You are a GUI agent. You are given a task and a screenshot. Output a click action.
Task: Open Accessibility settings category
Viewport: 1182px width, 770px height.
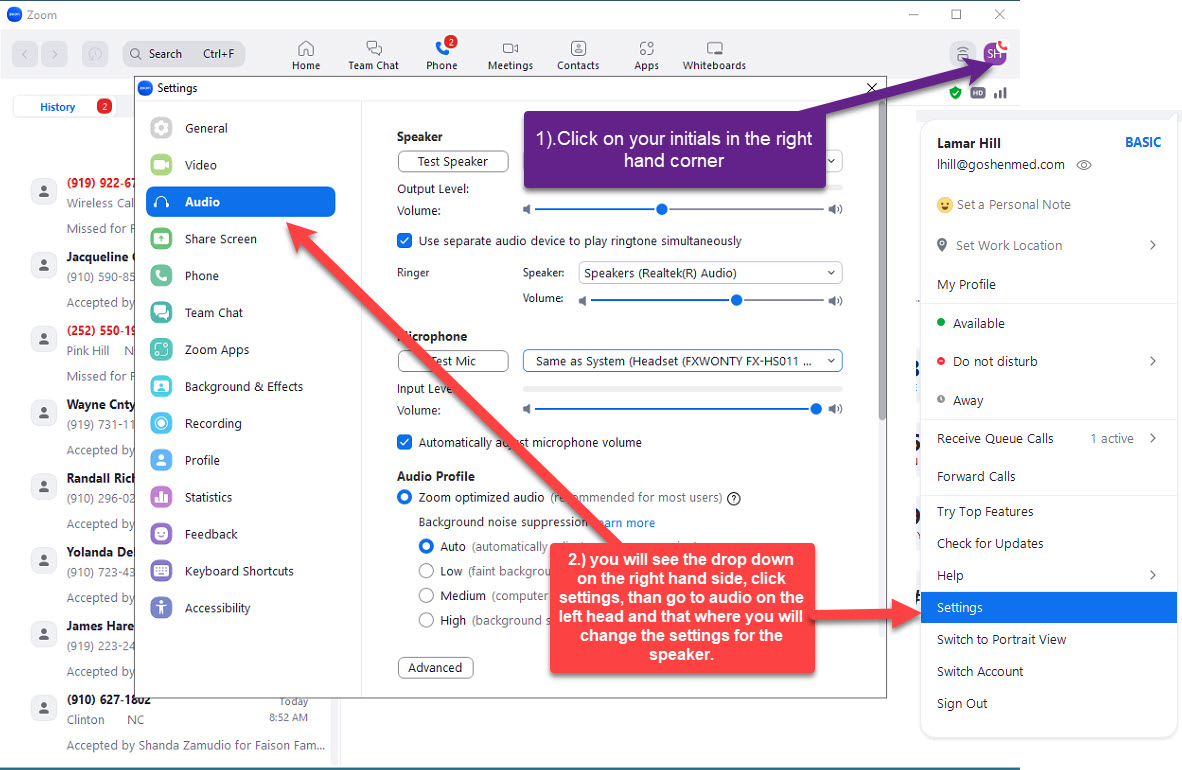(240, 609)
